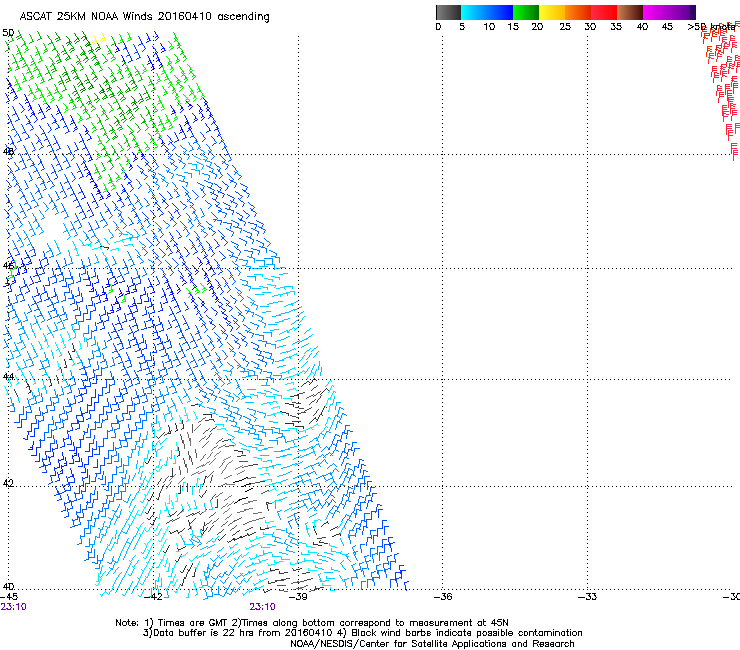
Task: Click the cyan-to-blue 5-15 knots legend segment
Action: pyautogui.click(x=487, y=12)
